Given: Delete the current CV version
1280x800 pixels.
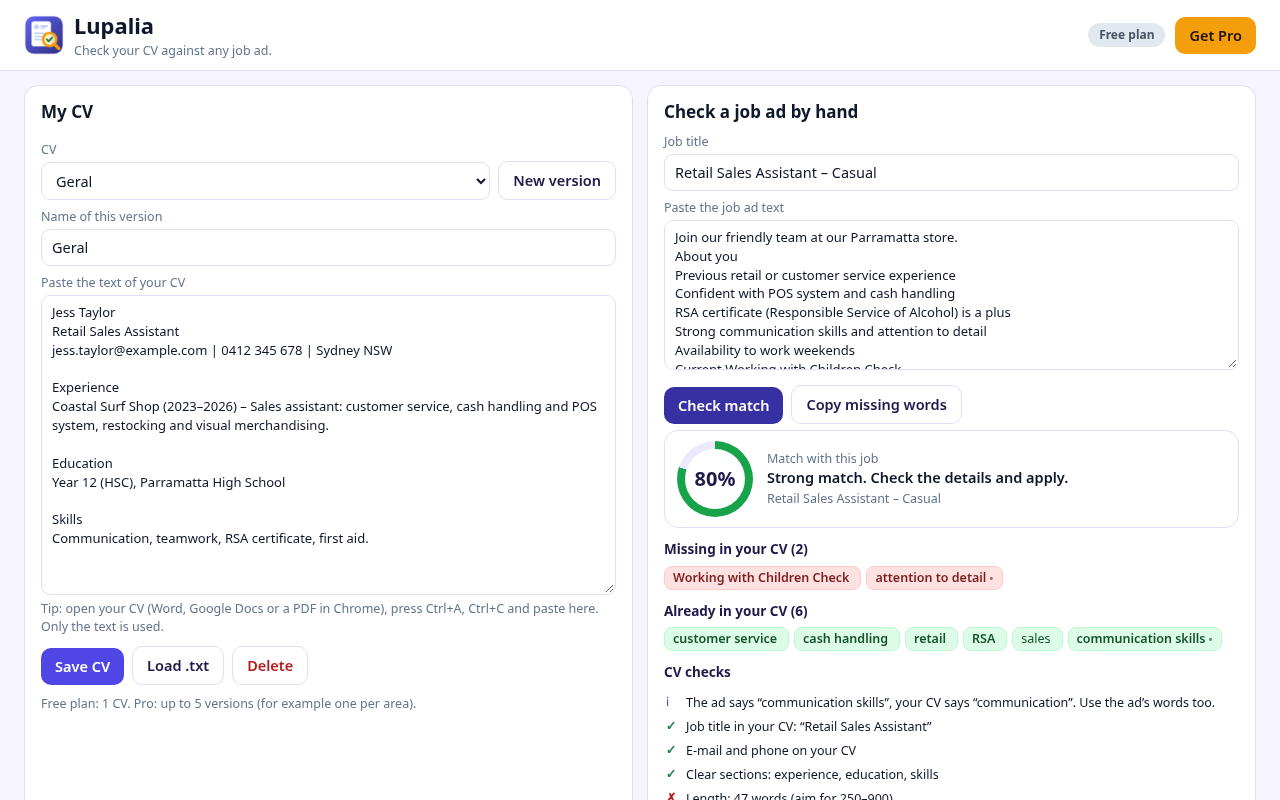Looking at the screenshot, I should 270,666.
